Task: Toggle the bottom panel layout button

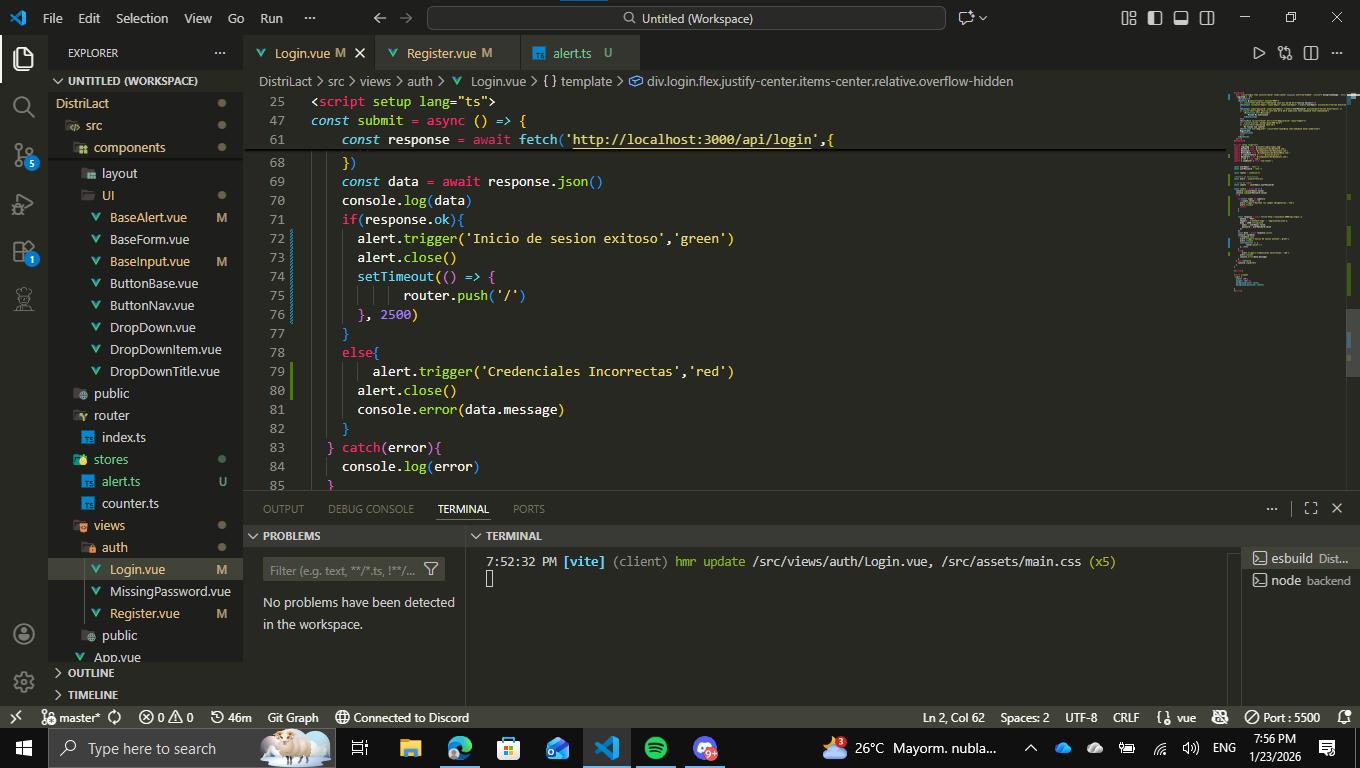Action: click(x=1181, y=18)
